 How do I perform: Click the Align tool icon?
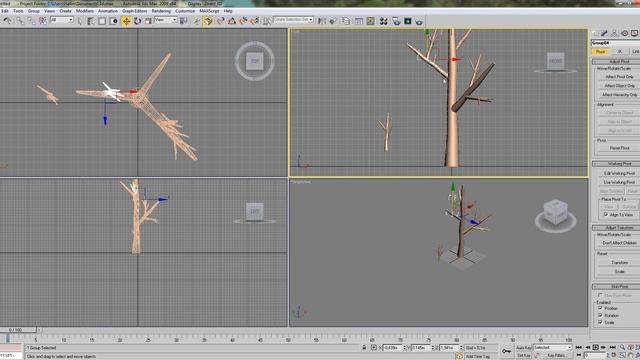(x=333, y=21)
